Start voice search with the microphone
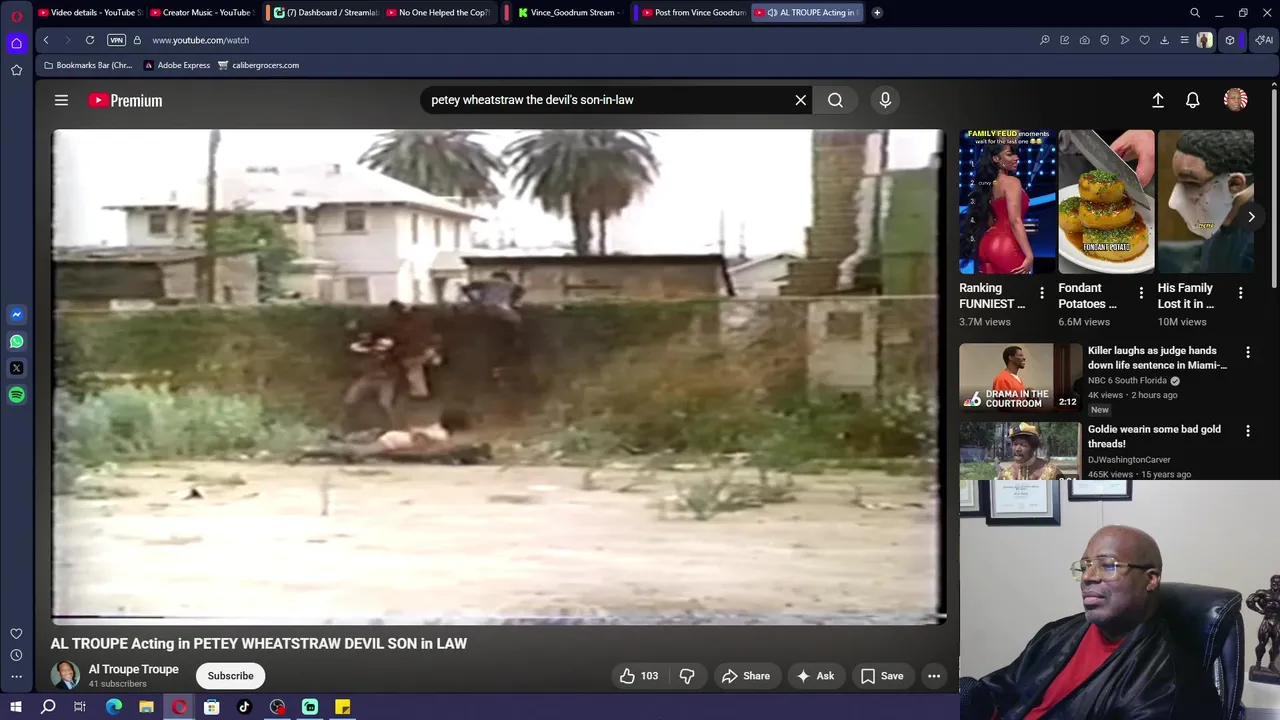 [885, 100]
